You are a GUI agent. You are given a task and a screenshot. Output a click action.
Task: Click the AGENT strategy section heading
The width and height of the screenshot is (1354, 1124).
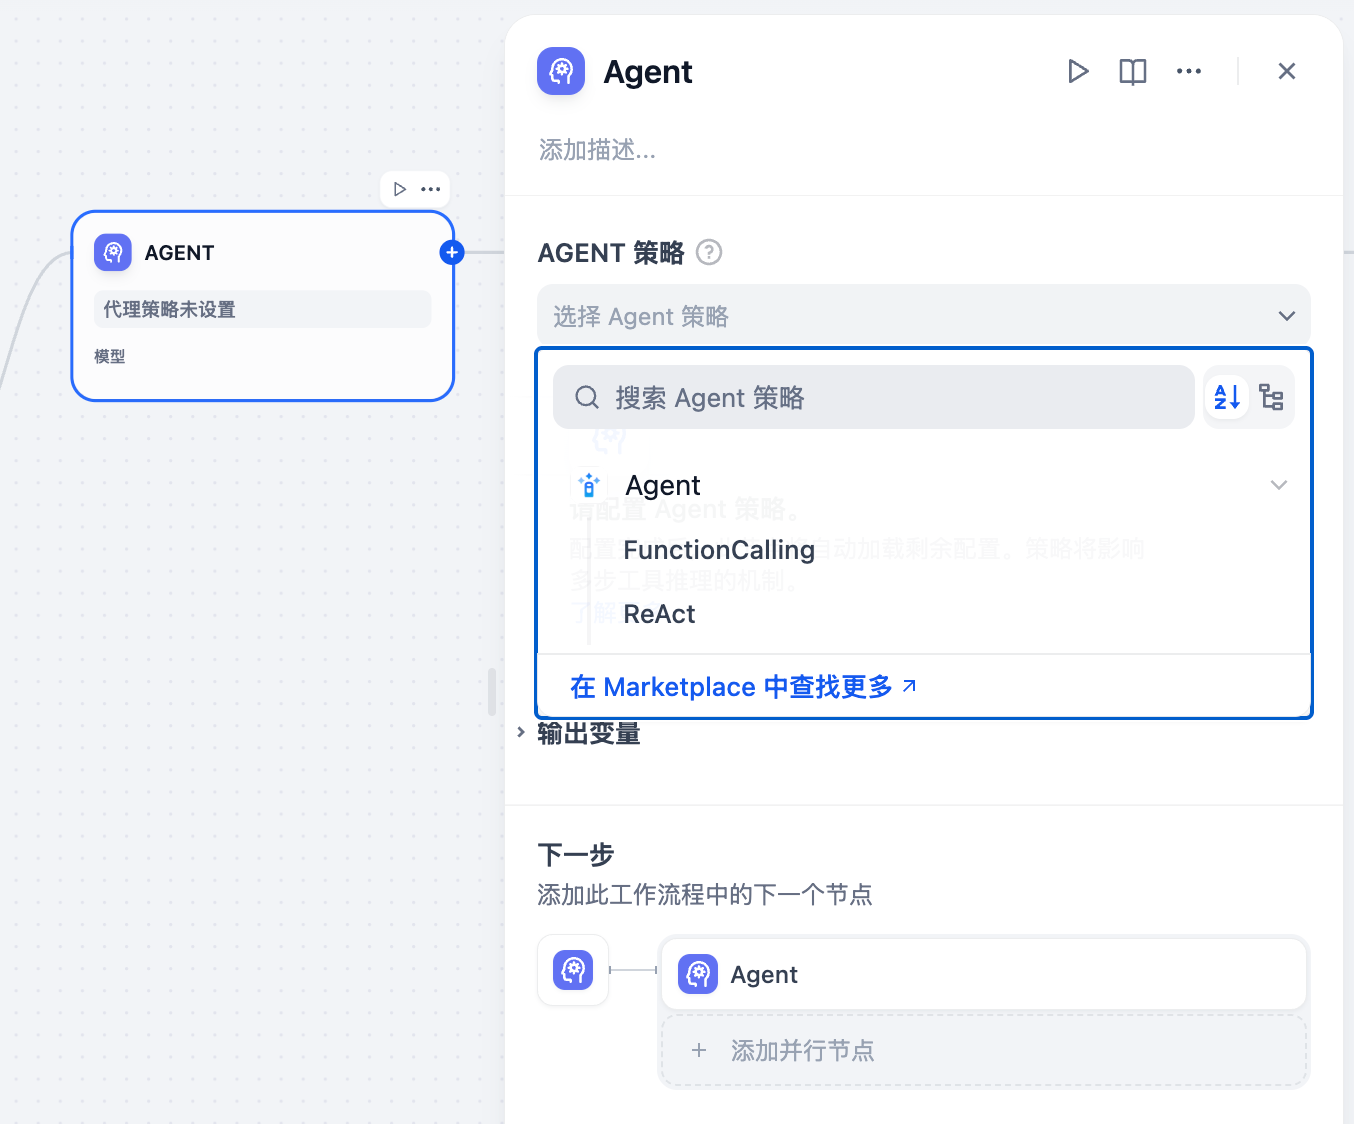pos(611,252)
